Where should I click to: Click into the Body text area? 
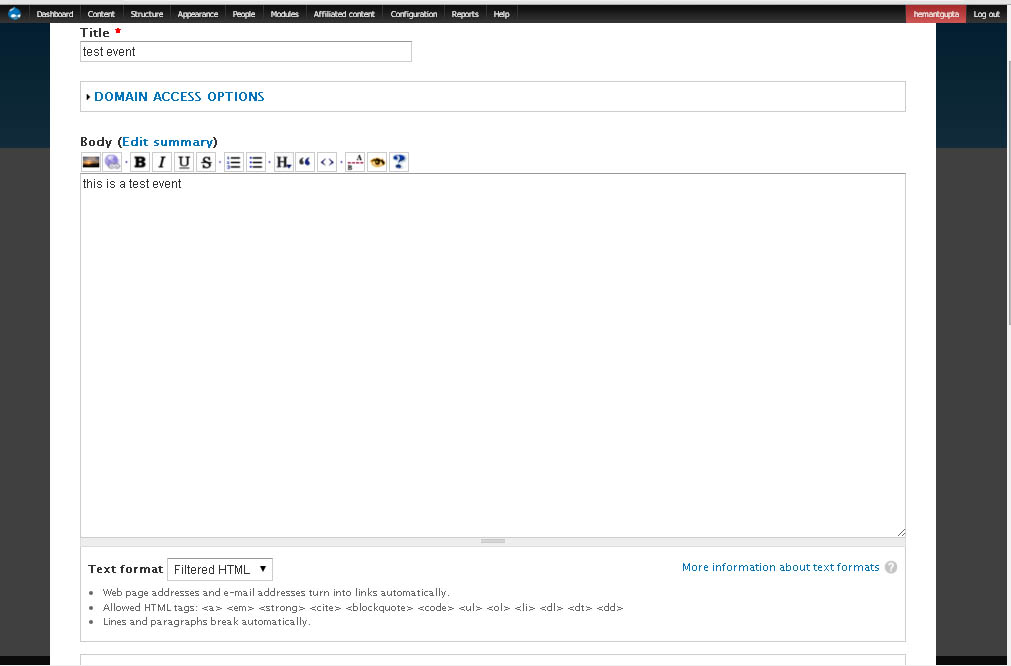[493, 355]
